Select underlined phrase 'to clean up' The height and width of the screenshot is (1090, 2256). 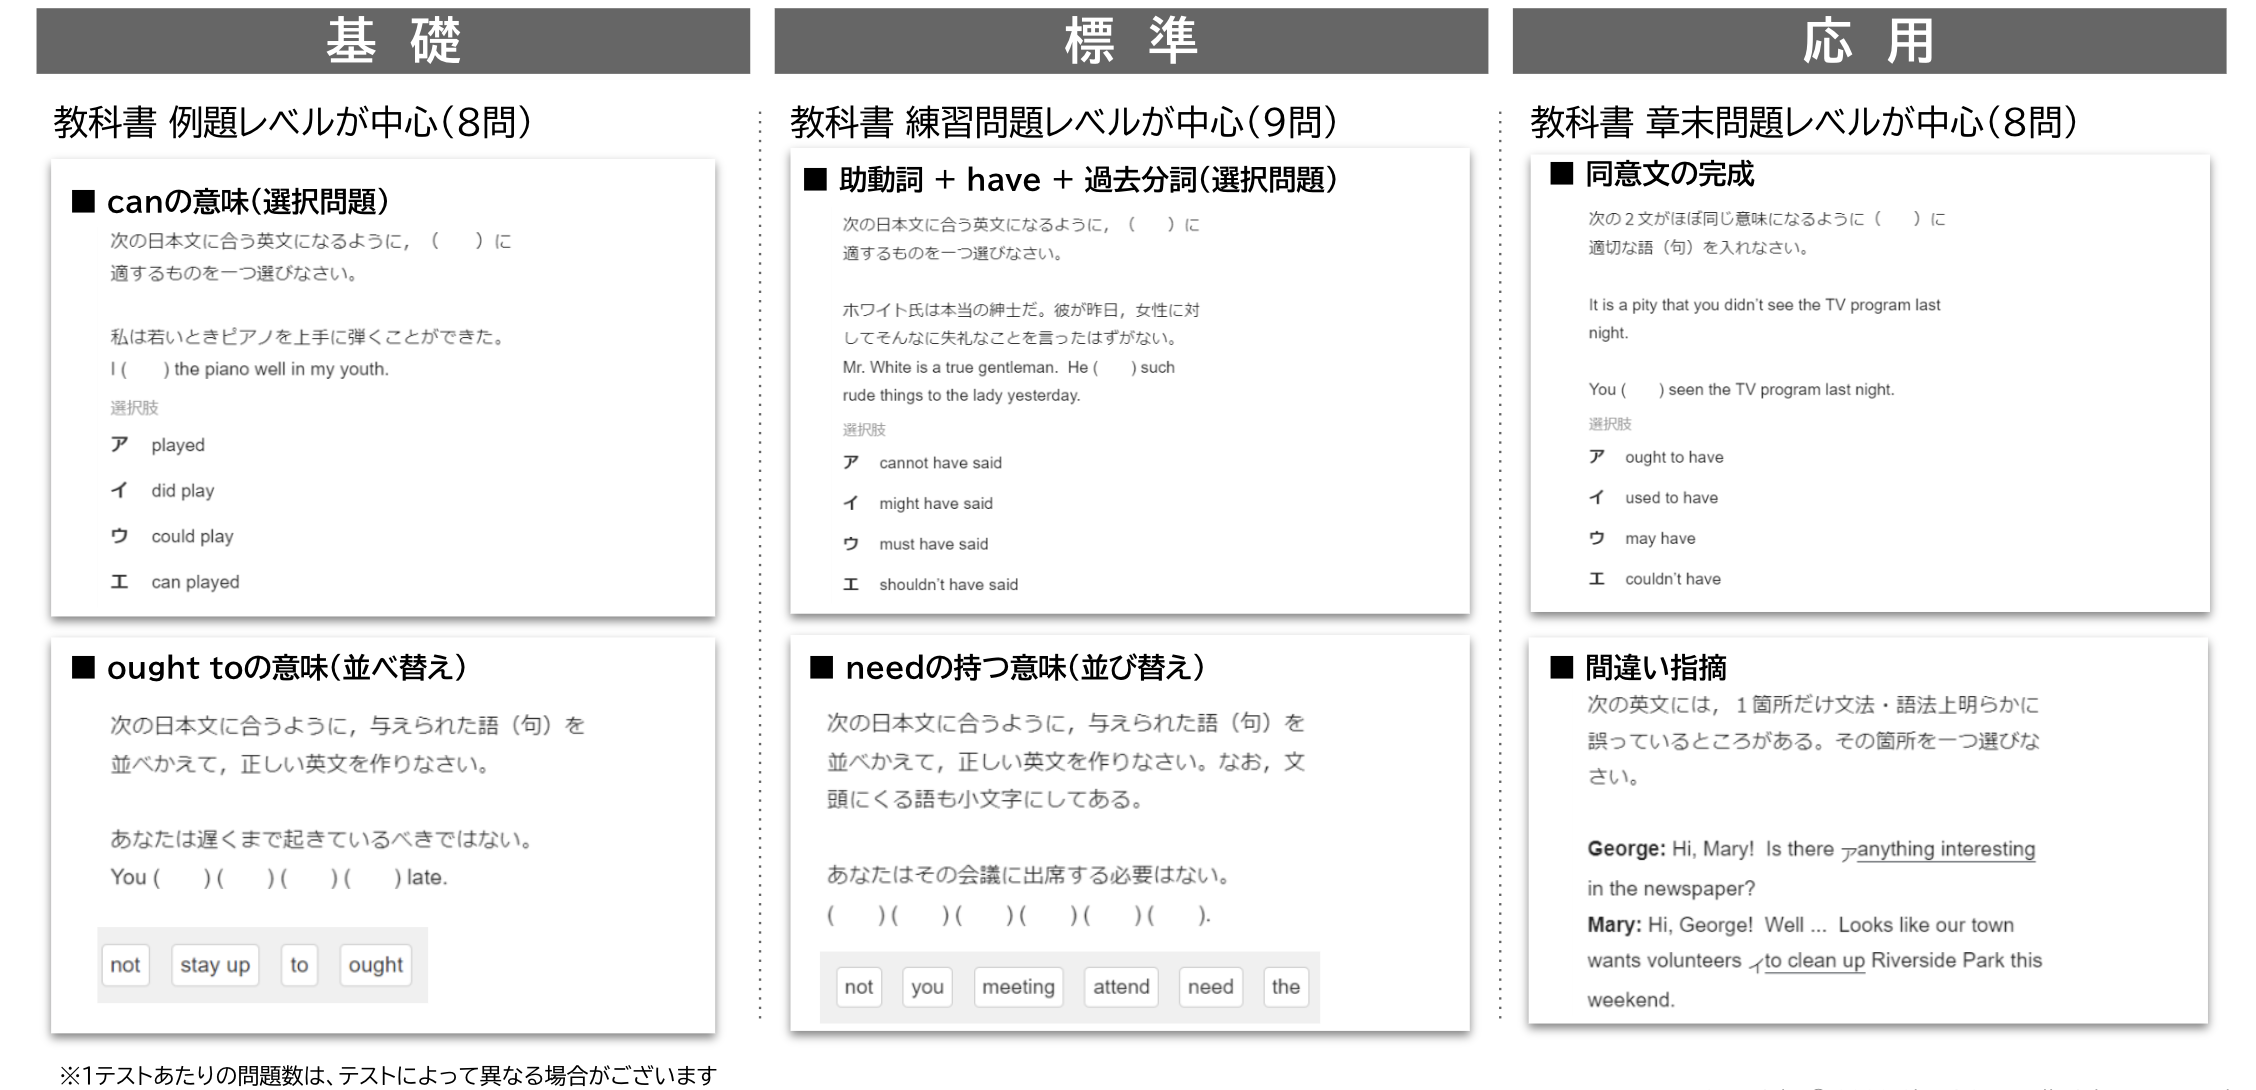click(x=1815, y=961)
